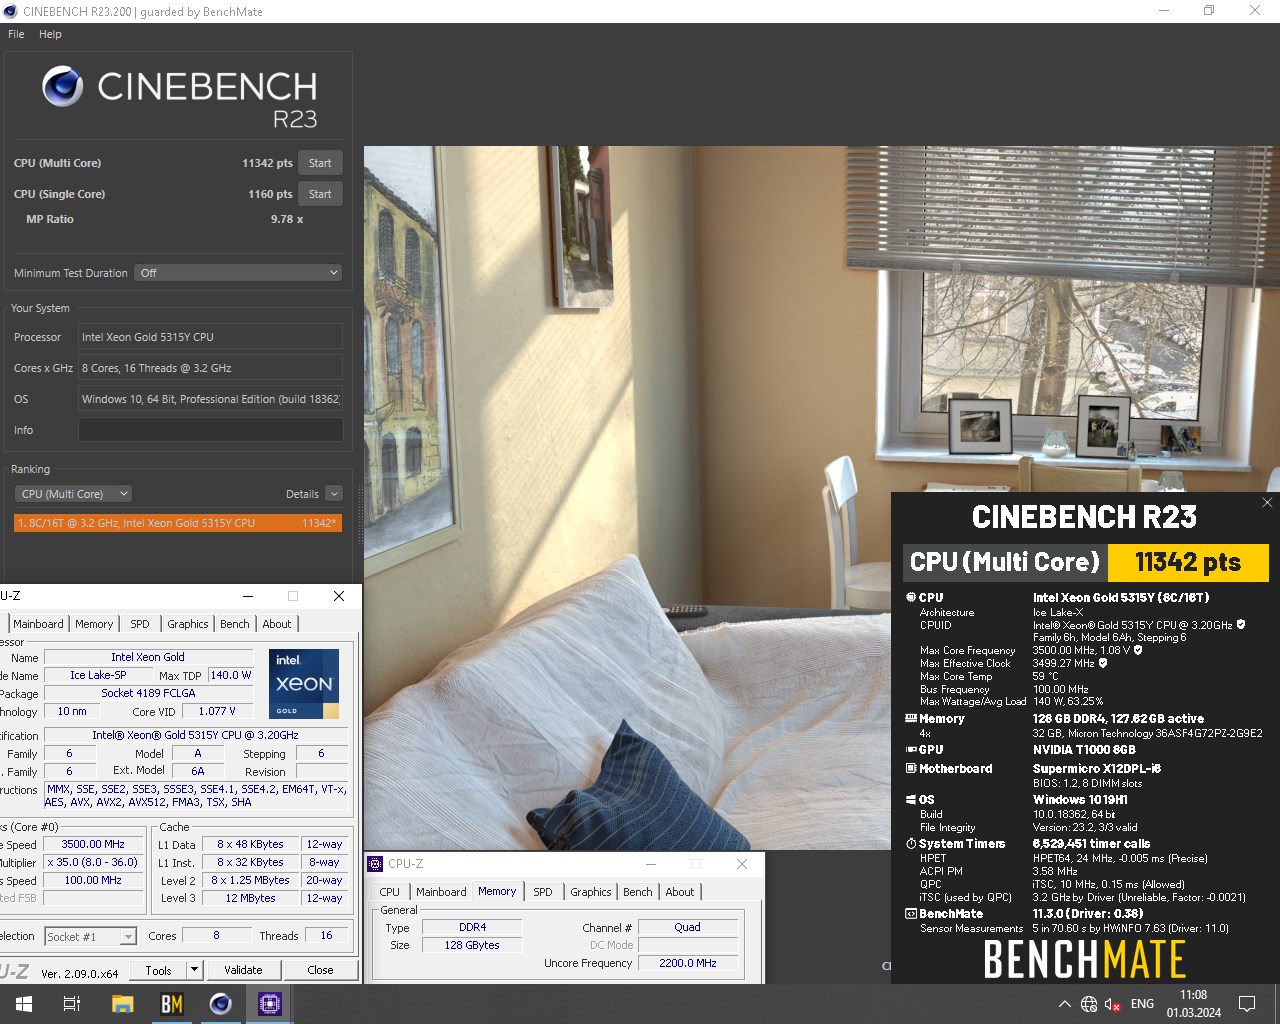Switch to Mainboard tab in left CPU-Z window
This screenshot has width=1280, height=1024.
coord(38,624)
